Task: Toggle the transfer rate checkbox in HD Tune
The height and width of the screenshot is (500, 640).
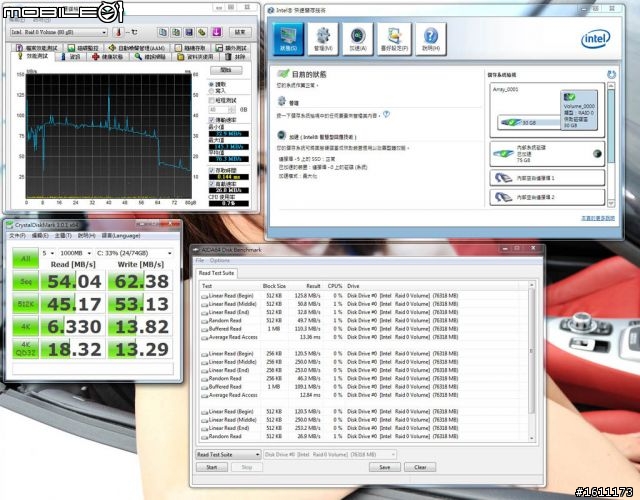Action: 211,120
